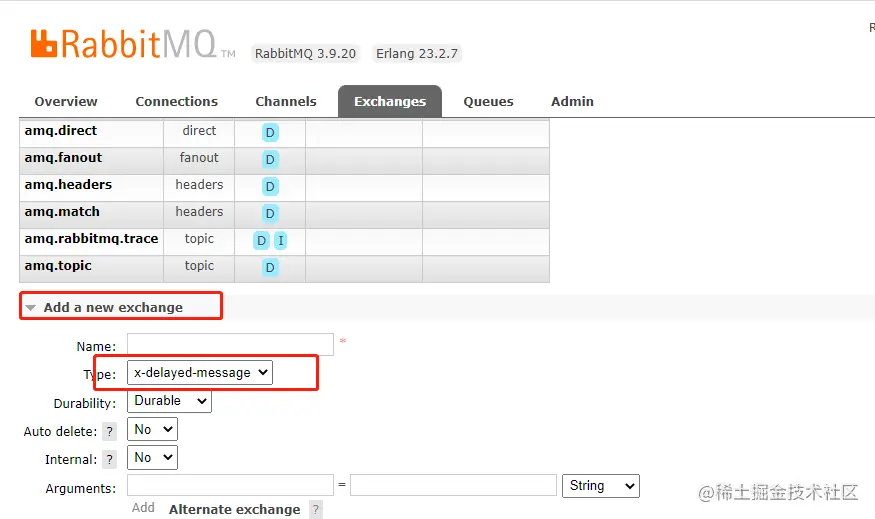
Task: Open the Auto delete No dropdown
Action: tap(152, 429)
